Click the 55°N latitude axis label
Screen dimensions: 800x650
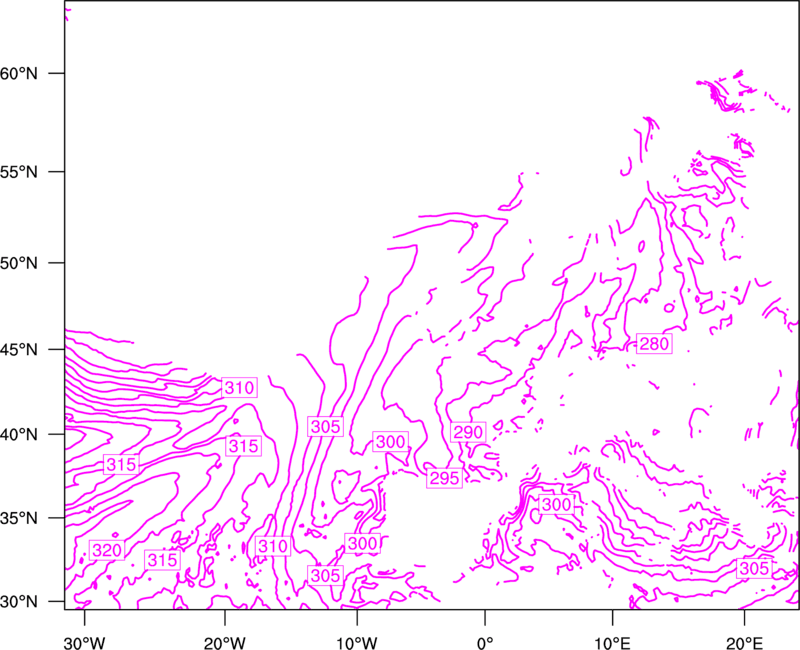coord(19,172)
